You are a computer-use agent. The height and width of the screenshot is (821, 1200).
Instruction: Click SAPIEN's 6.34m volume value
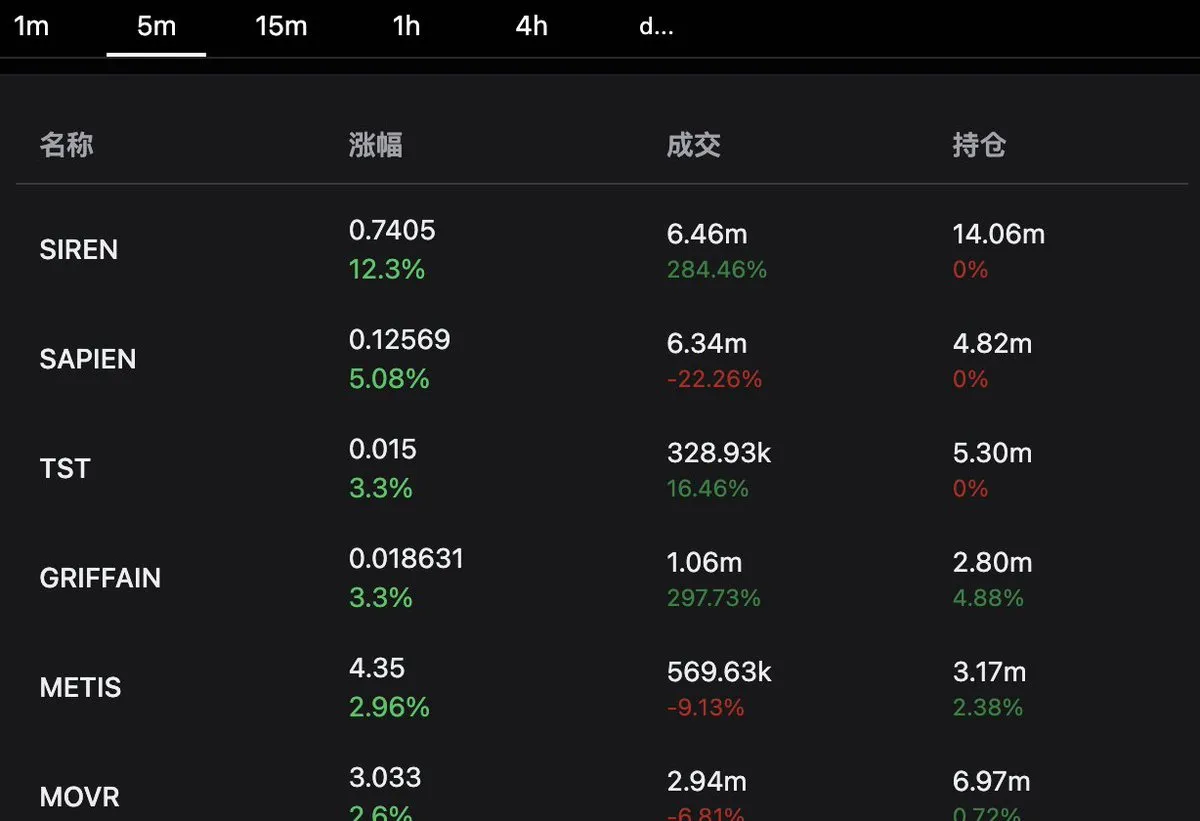coord(706,343)
